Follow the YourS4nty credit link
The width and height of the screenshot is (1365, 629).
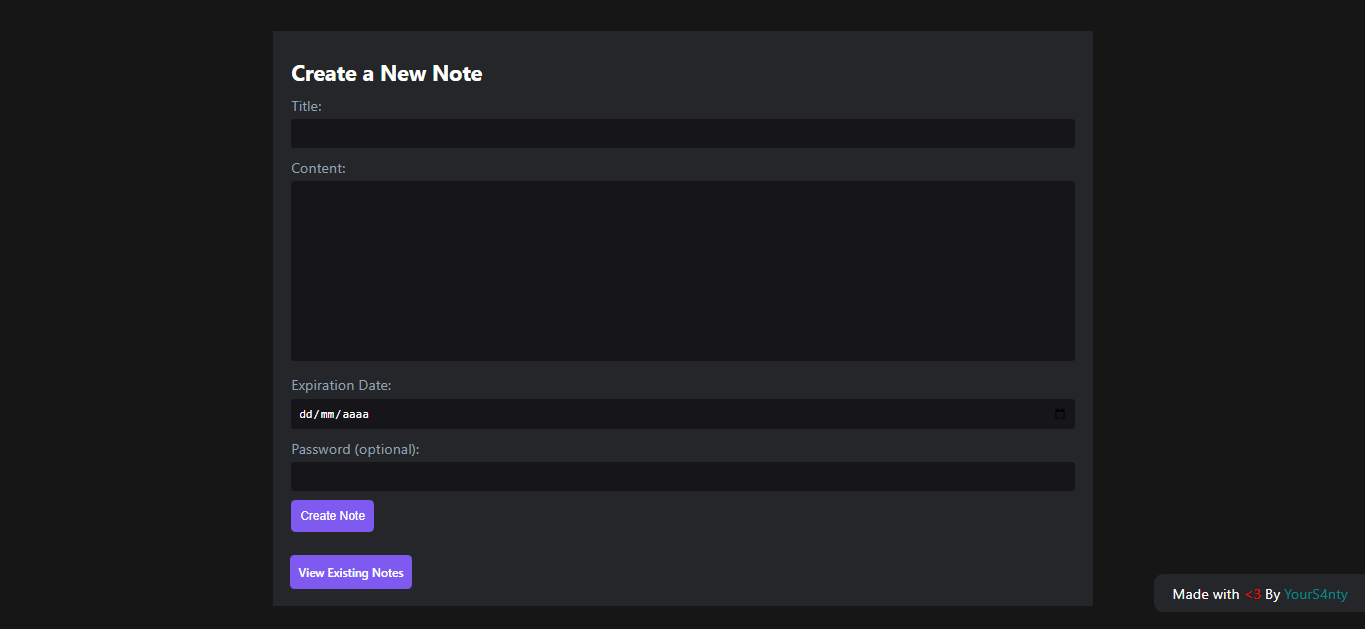[1315, 594]
